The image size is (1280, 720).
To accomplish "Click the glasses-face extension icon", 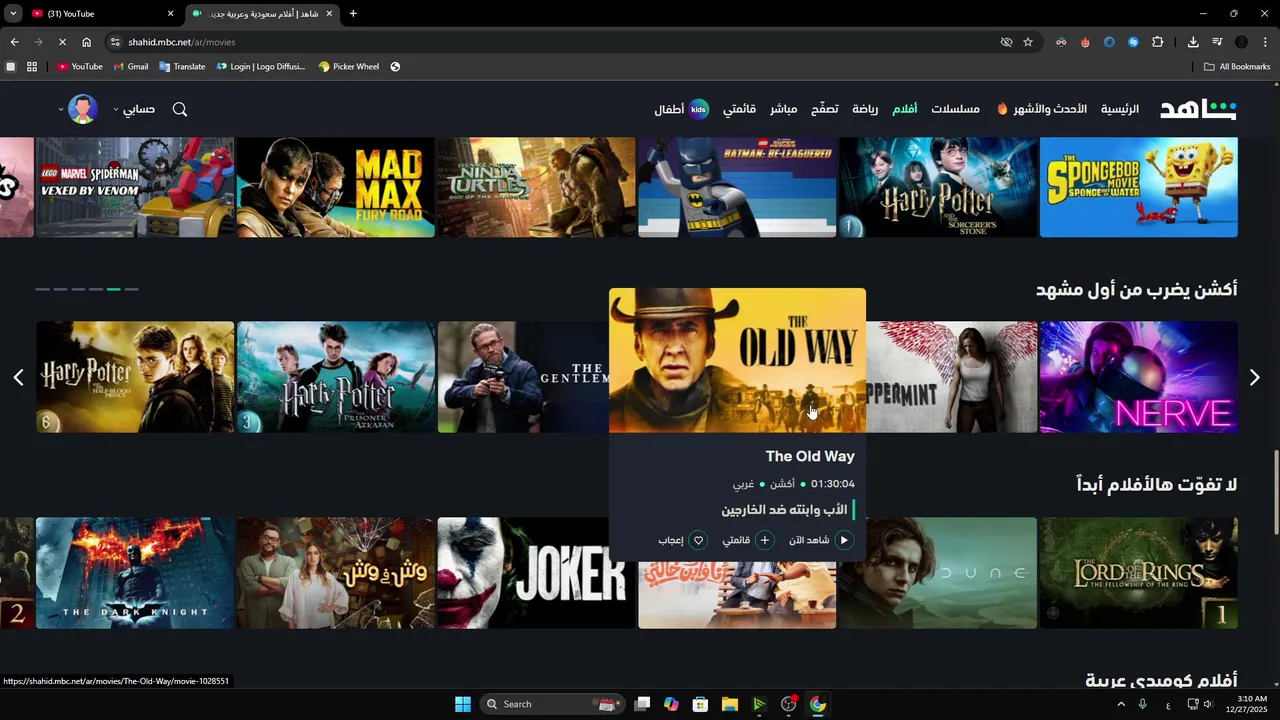I will click(x=1061, y=42).
